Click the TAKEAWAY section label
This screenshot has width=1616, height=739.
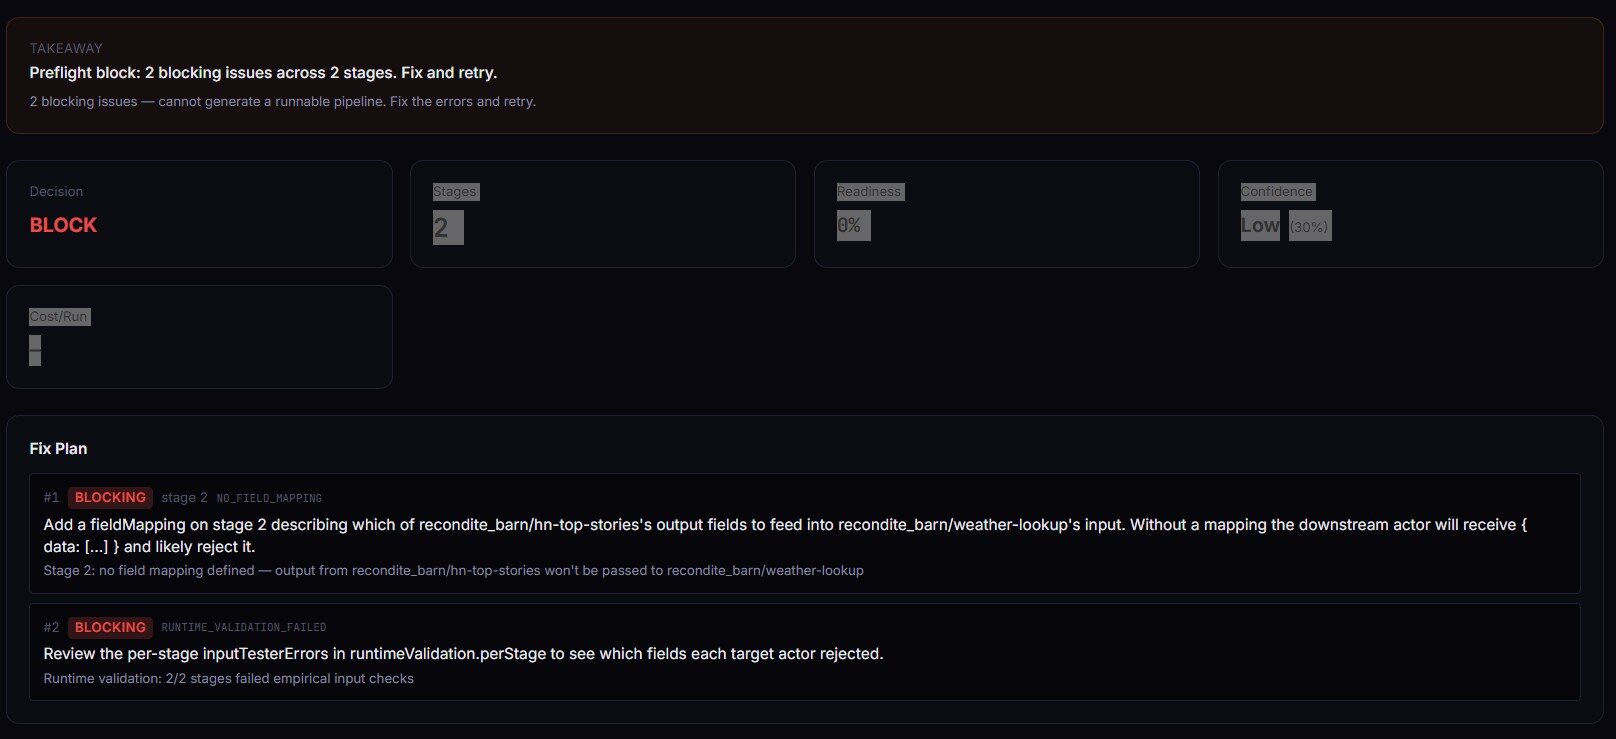pyautogui.click(x=66, y=48)
